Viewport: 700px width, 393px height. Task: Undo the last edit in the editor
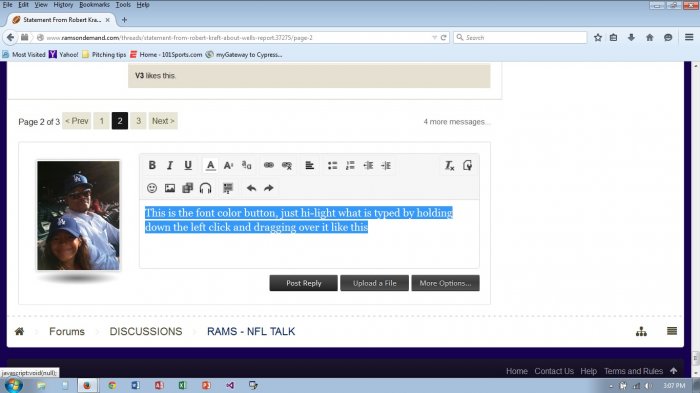click(251, 188)
